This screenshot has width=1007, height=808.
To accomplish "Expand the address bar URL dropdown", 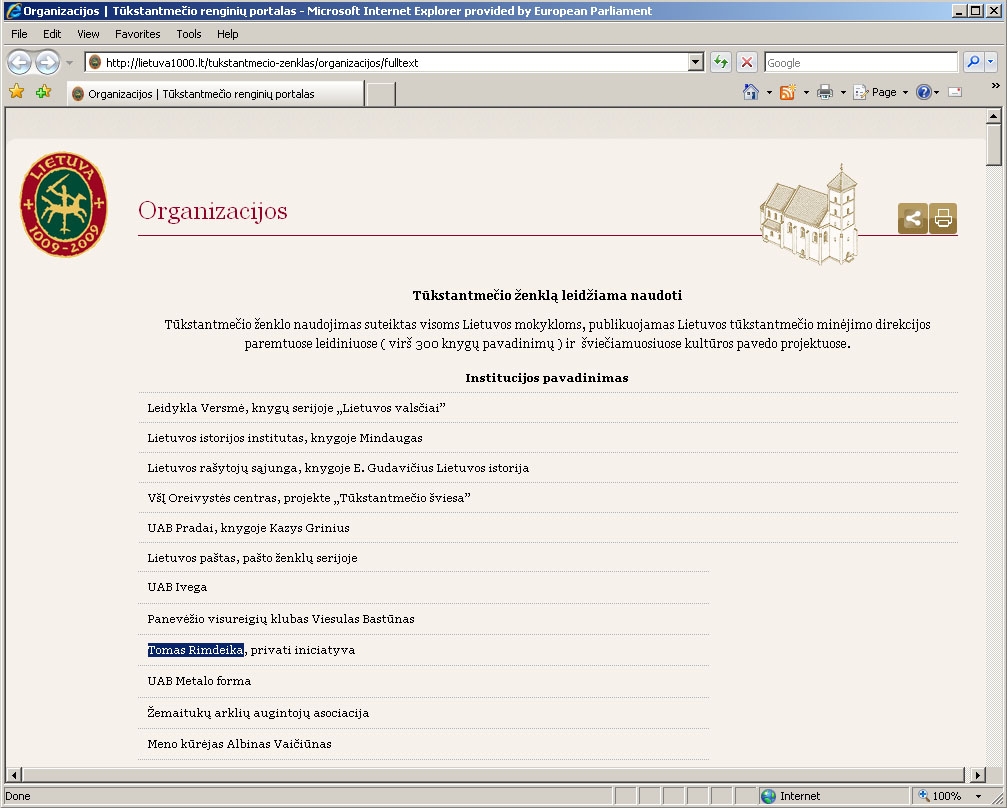I will (x=696, y=62).
